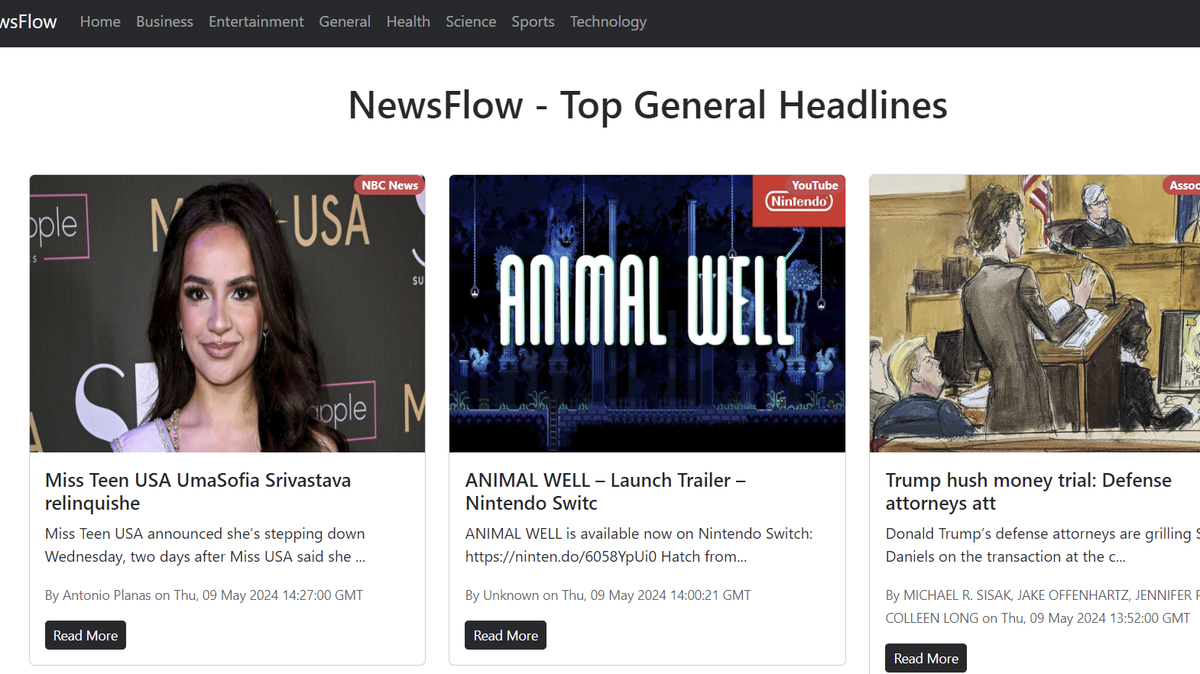Open the NewsFlow brand link
This screenshot has width=1200, height=674.
click(x=28, y=21)
